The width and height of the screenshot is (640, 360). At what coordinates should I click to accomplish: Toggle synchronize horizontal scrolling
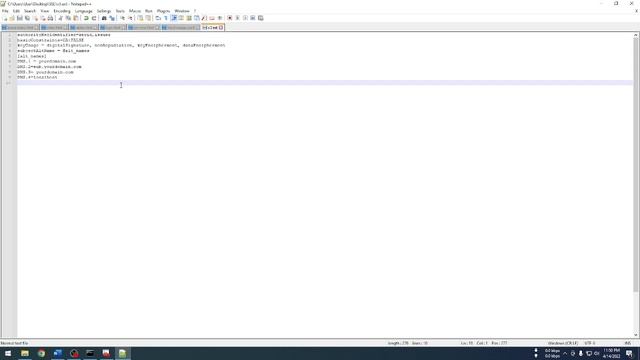point(148,18)
